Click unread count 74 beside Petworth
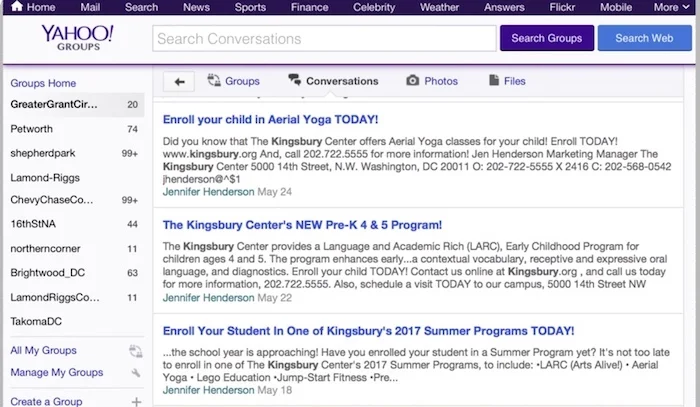 pyautogui.click(x=132, y=129)
